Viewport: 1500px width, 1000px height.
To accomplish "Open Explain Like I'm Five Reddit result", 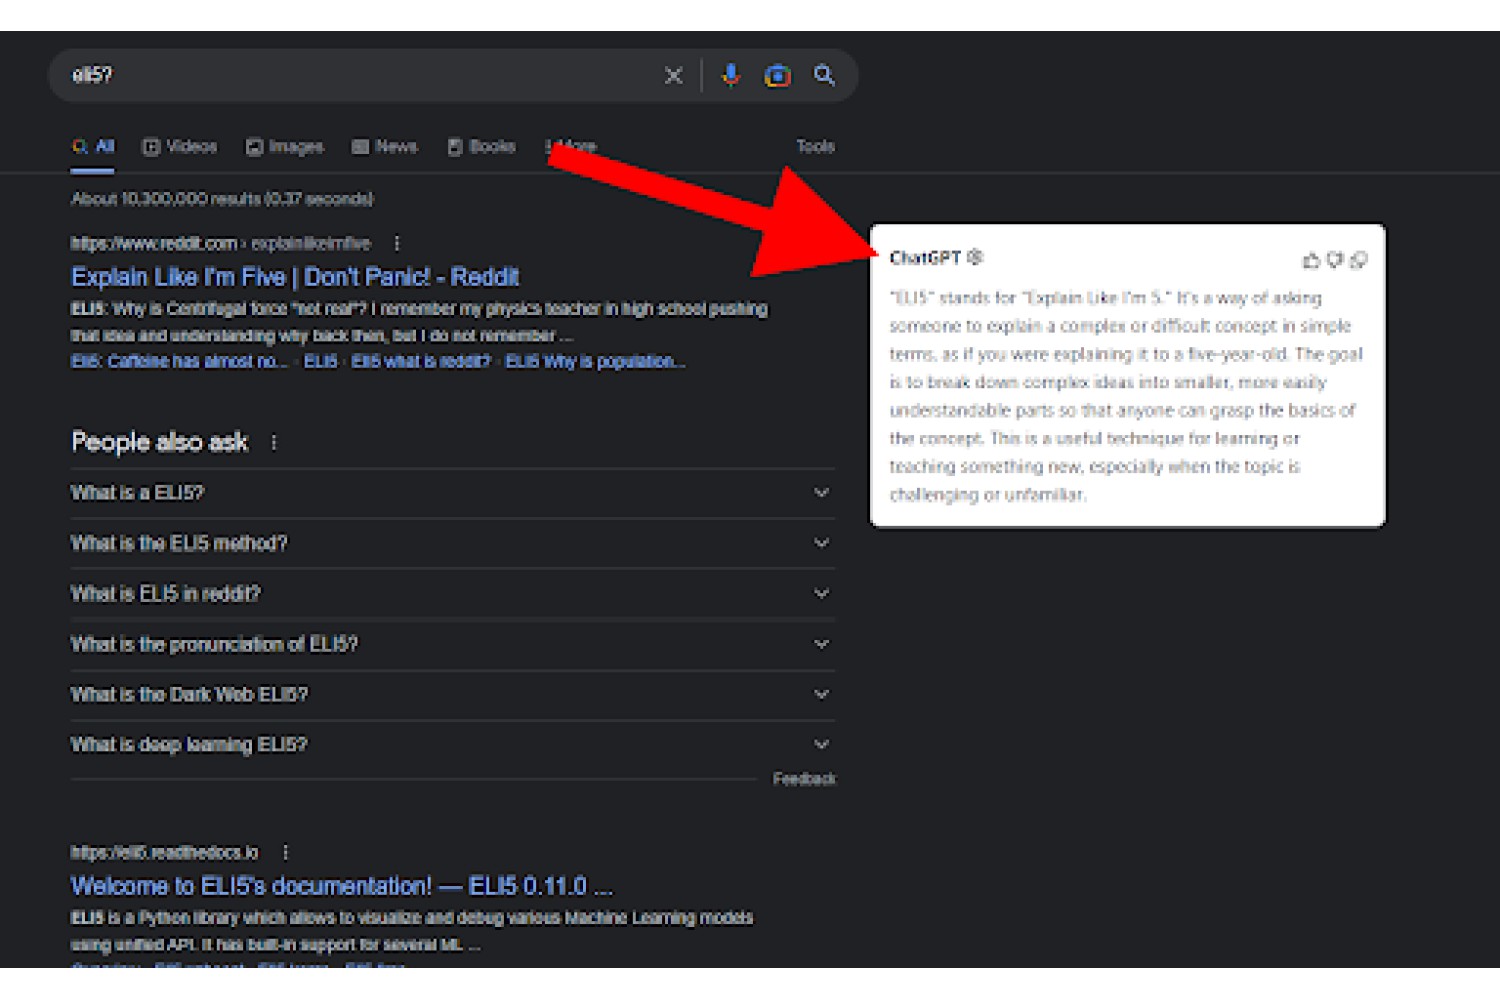I will point(295,277).
